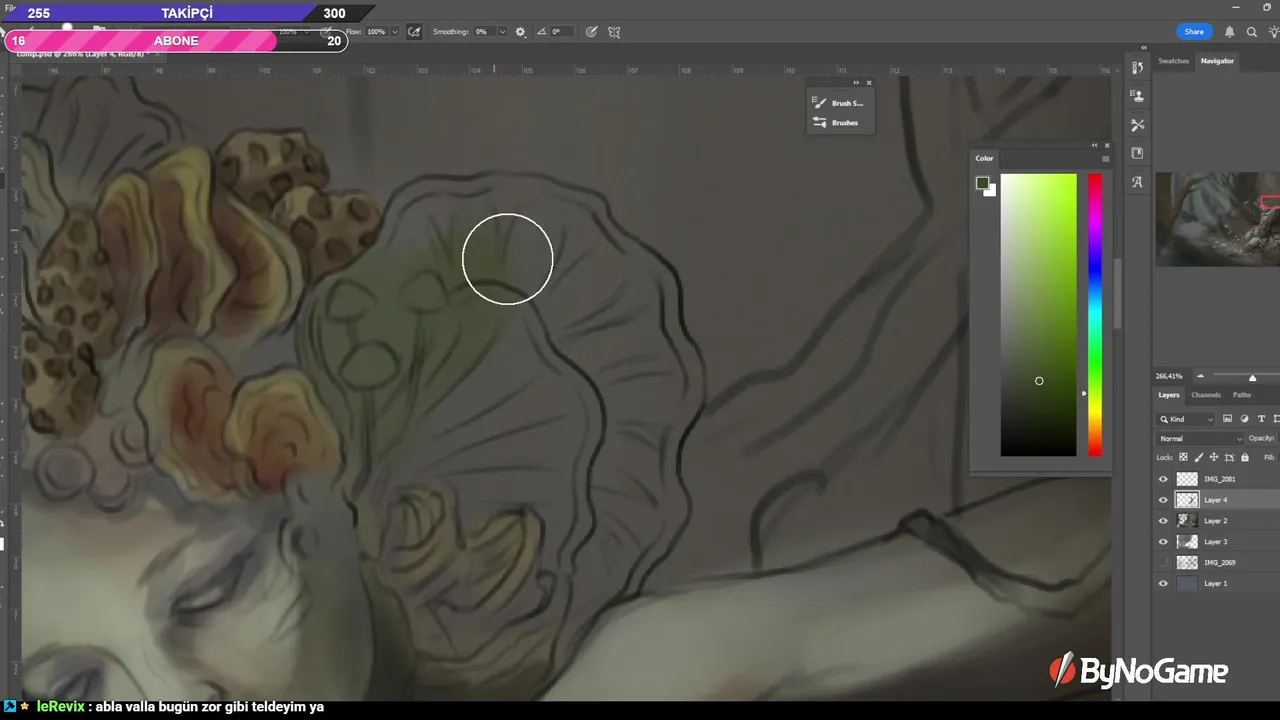Pick color in saturation-brightness field
Image resolution: width=1280 pixels, height=720 pixels.
click(x=1038, y=315)
